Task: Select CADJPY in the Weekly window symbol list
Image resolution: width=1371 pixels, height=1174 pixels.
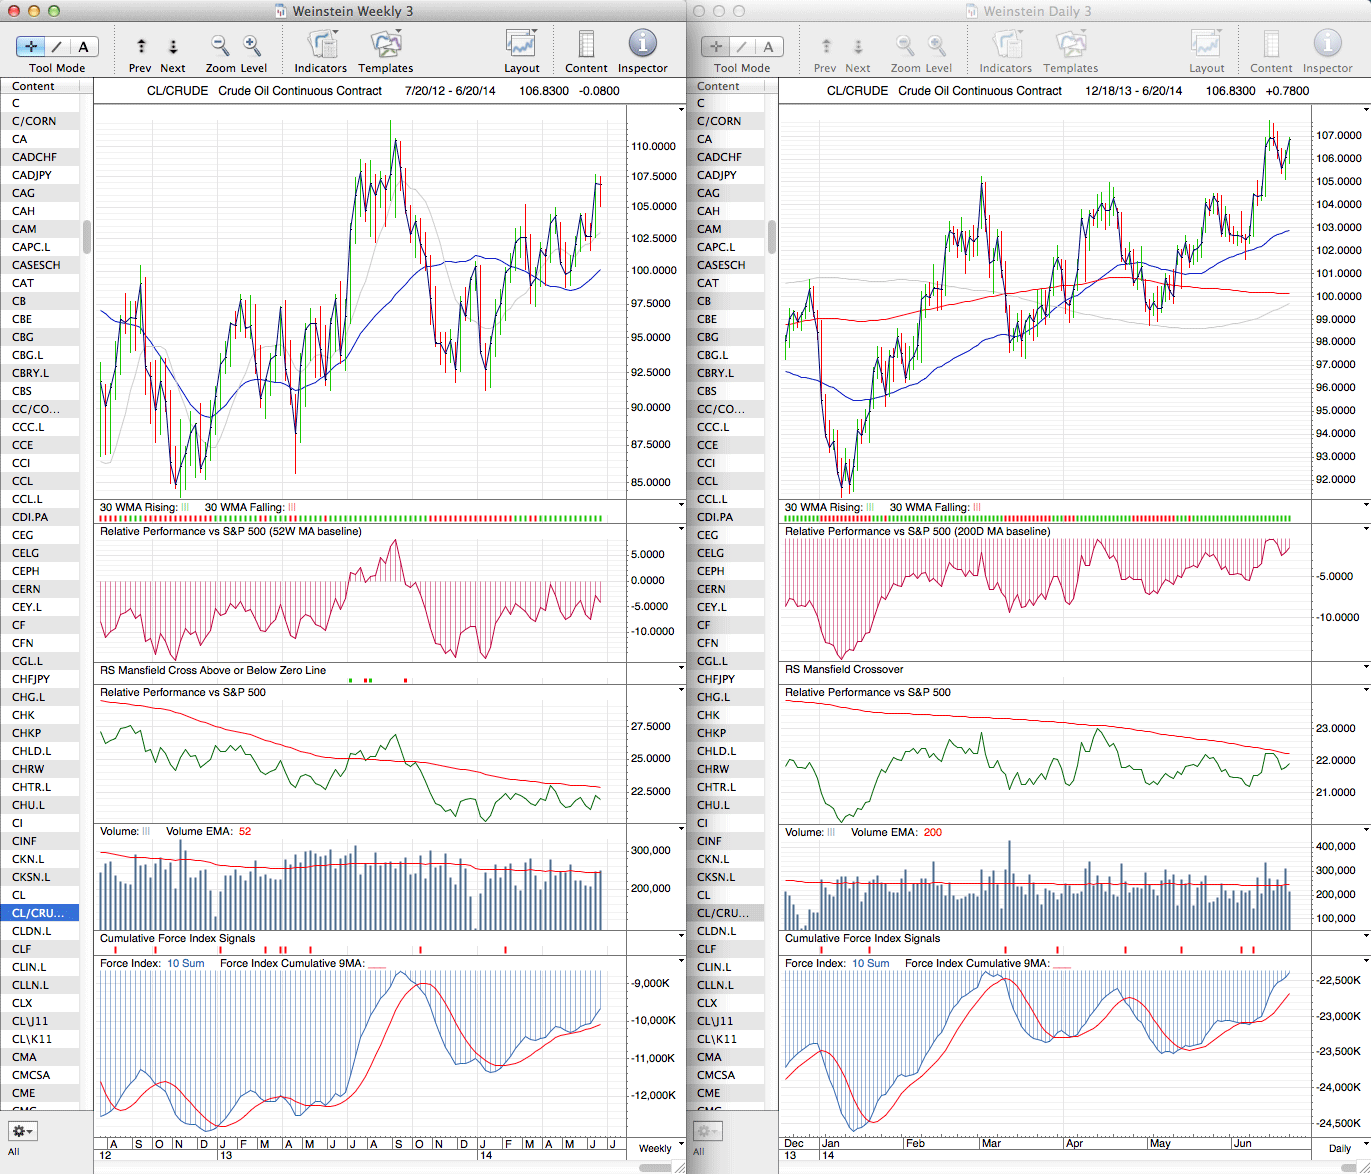Action: pyautogui.click(x=31, y=175)
